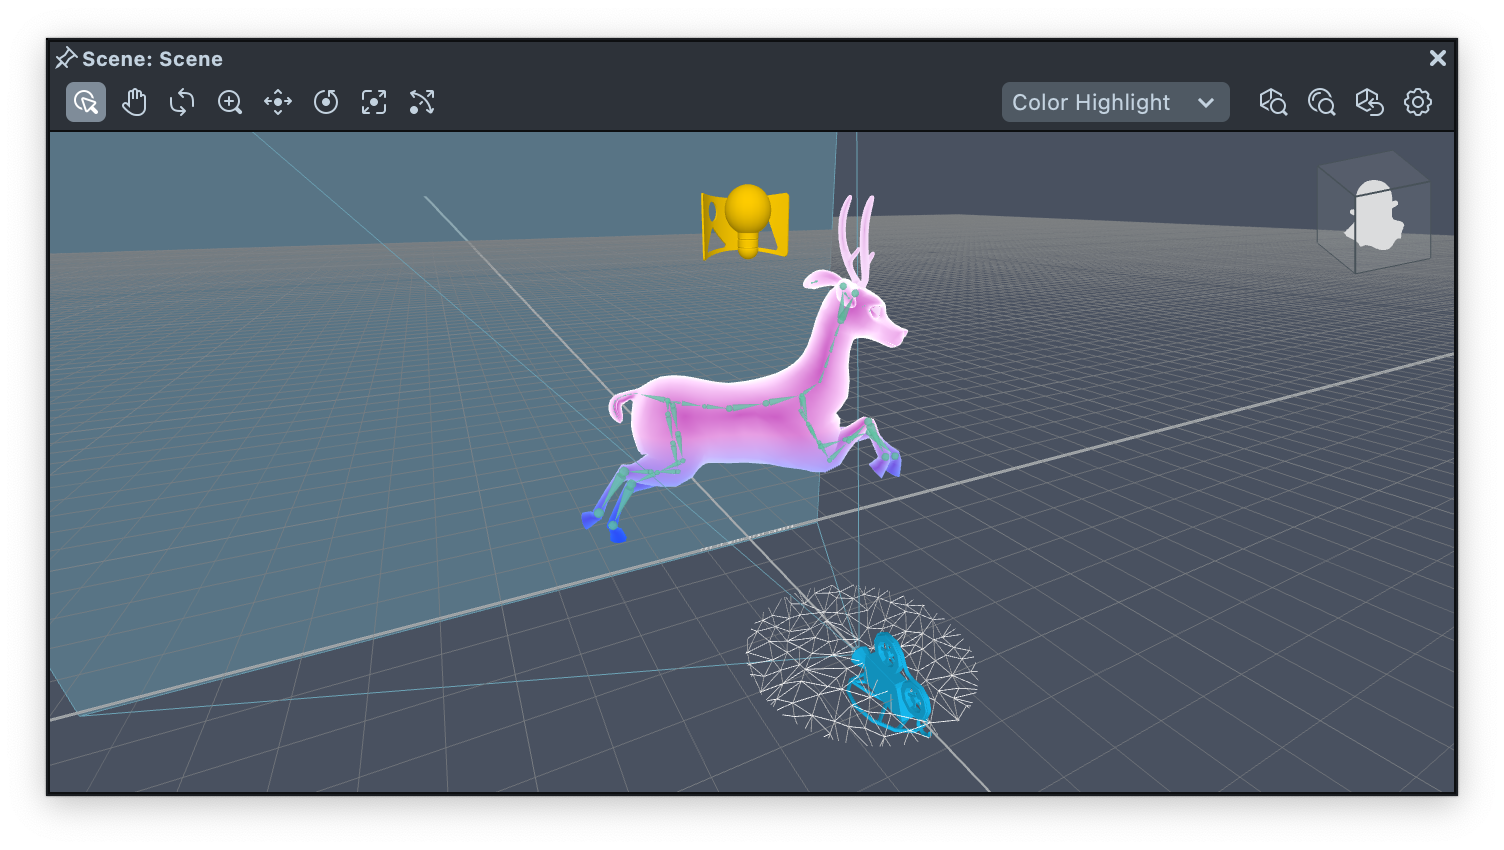This screenshot has width=1504, height=850.
Task: Click the cube with return arrow icon
Action: 1369,102
